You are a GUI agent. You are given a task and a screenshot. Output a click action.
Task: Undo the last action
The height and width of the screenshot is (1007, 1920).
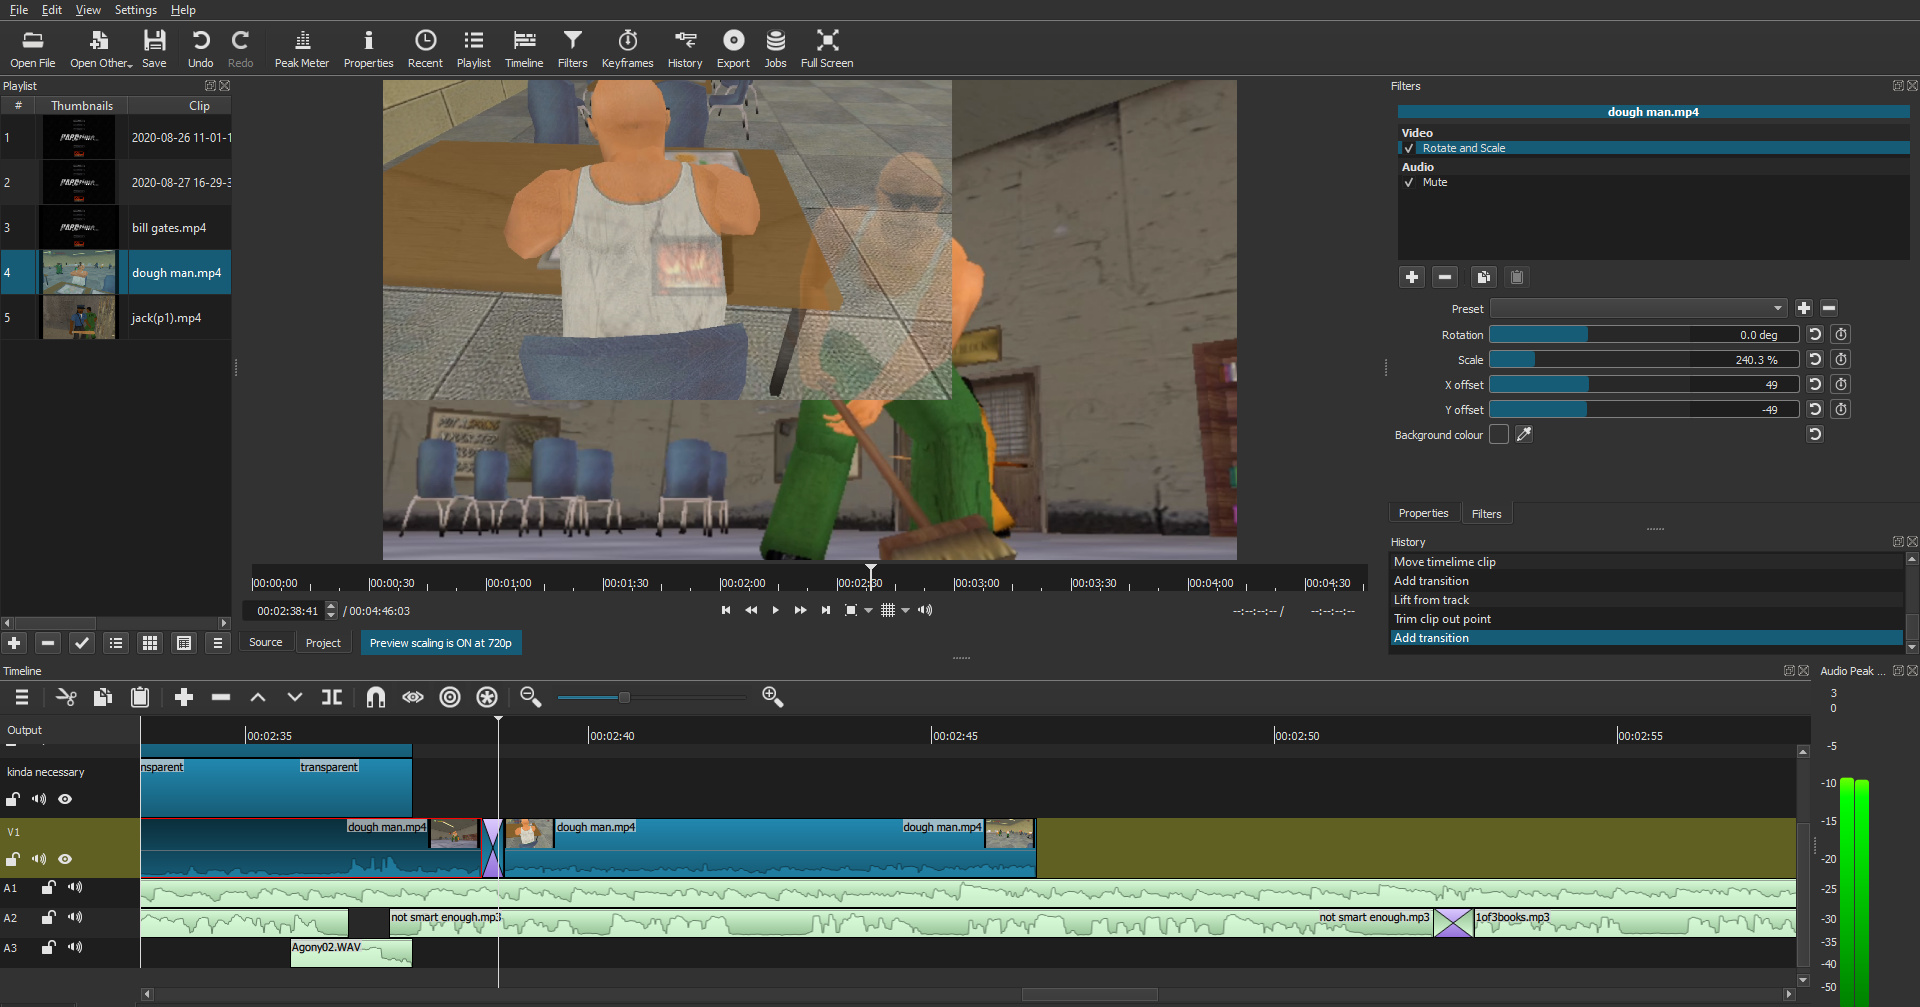click(x=200, y=48)
